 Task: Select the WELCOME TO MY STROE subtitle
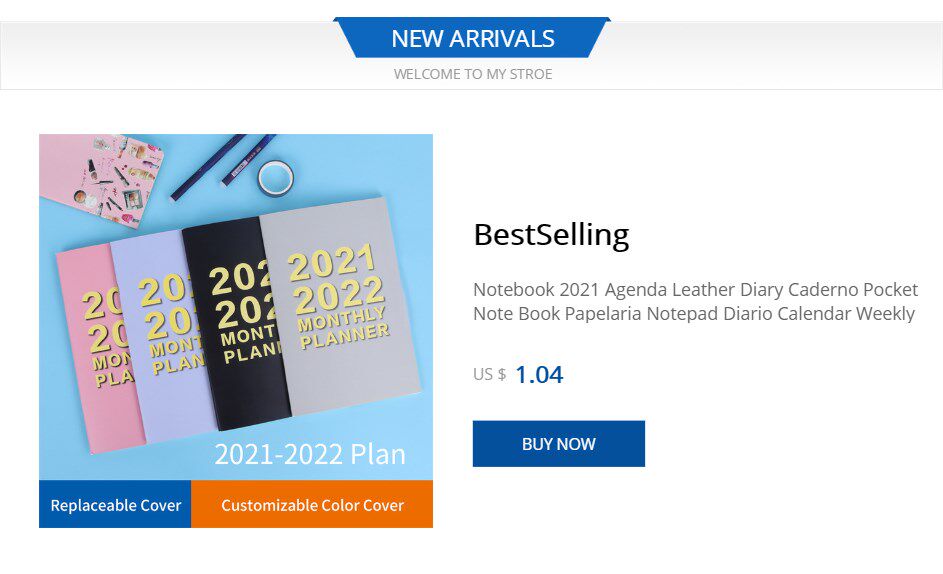tap(472, 74)
